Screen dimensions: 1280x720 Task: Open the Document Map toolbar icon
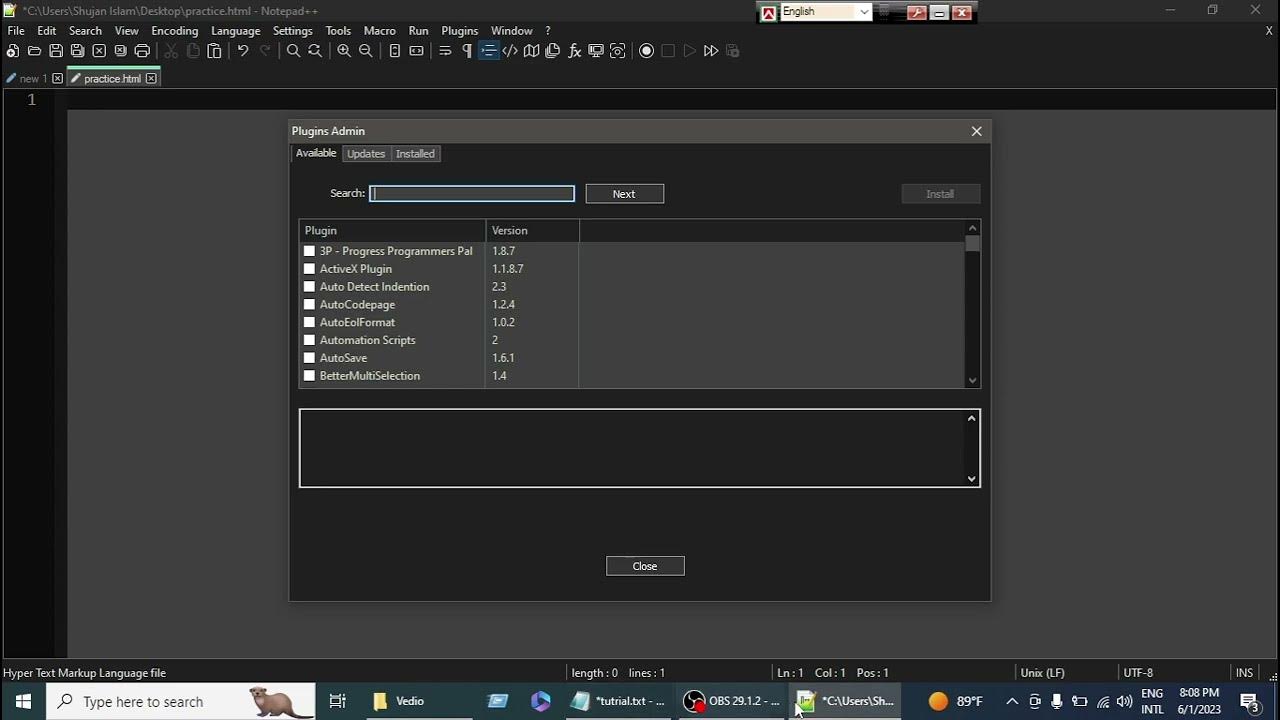coord(532,51)
